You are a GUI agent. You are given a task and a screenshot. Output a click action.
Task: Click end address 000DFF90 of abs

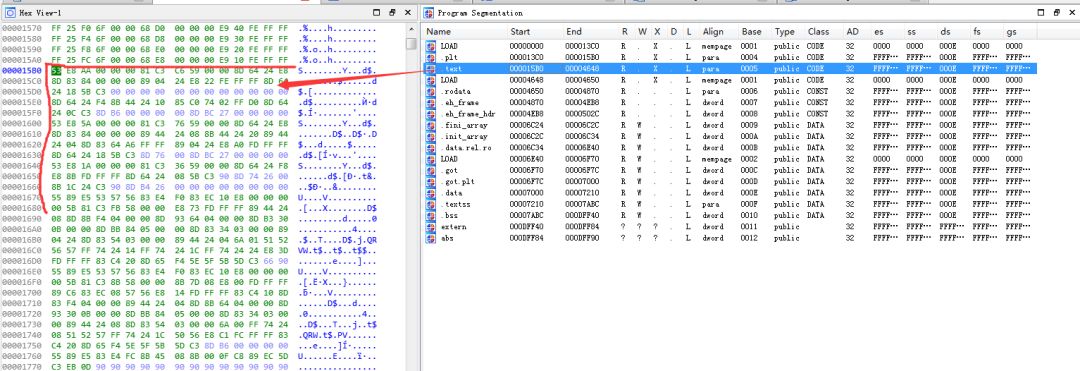583,237
